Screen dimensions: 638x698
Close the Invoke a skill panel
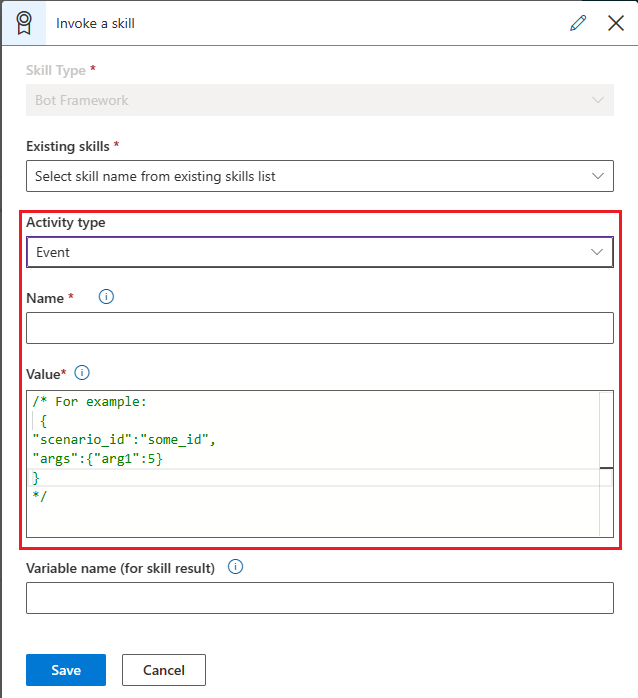616,23
